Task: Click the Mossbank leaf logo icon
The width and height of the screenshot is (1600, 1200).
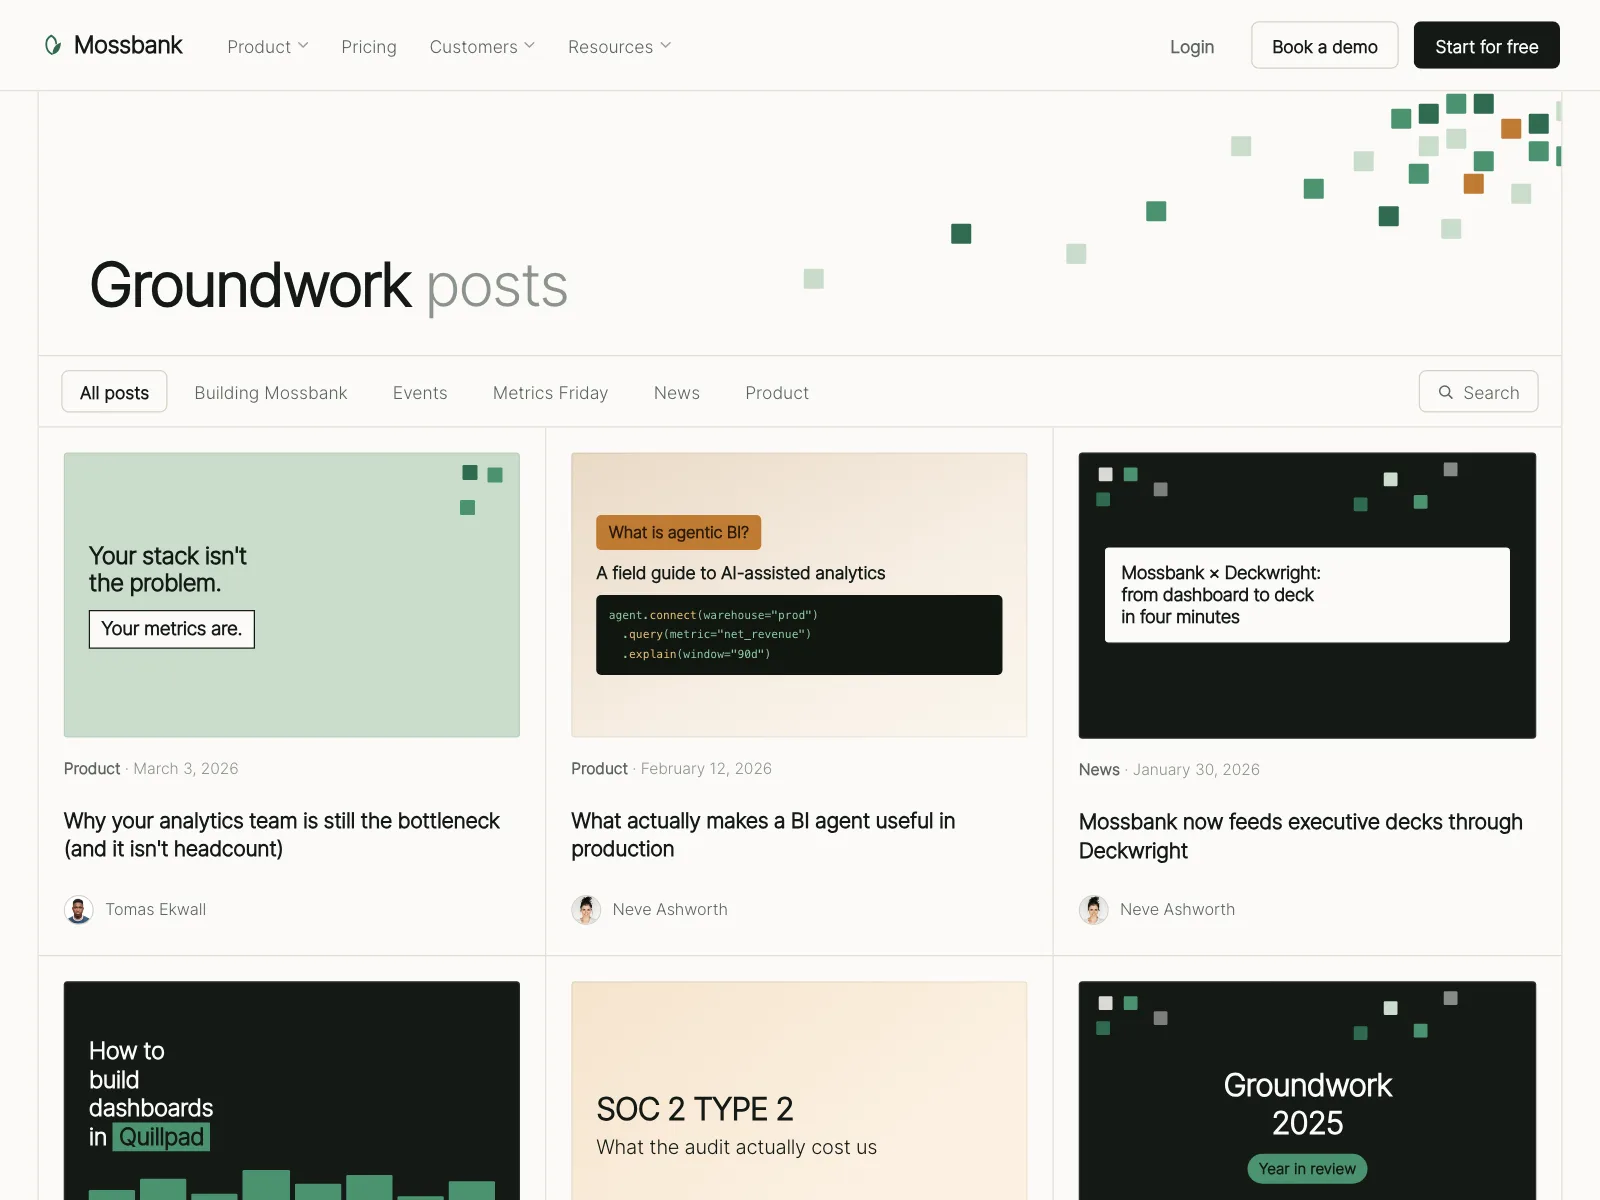Action: pyautogui.click(x=53, y=45)
